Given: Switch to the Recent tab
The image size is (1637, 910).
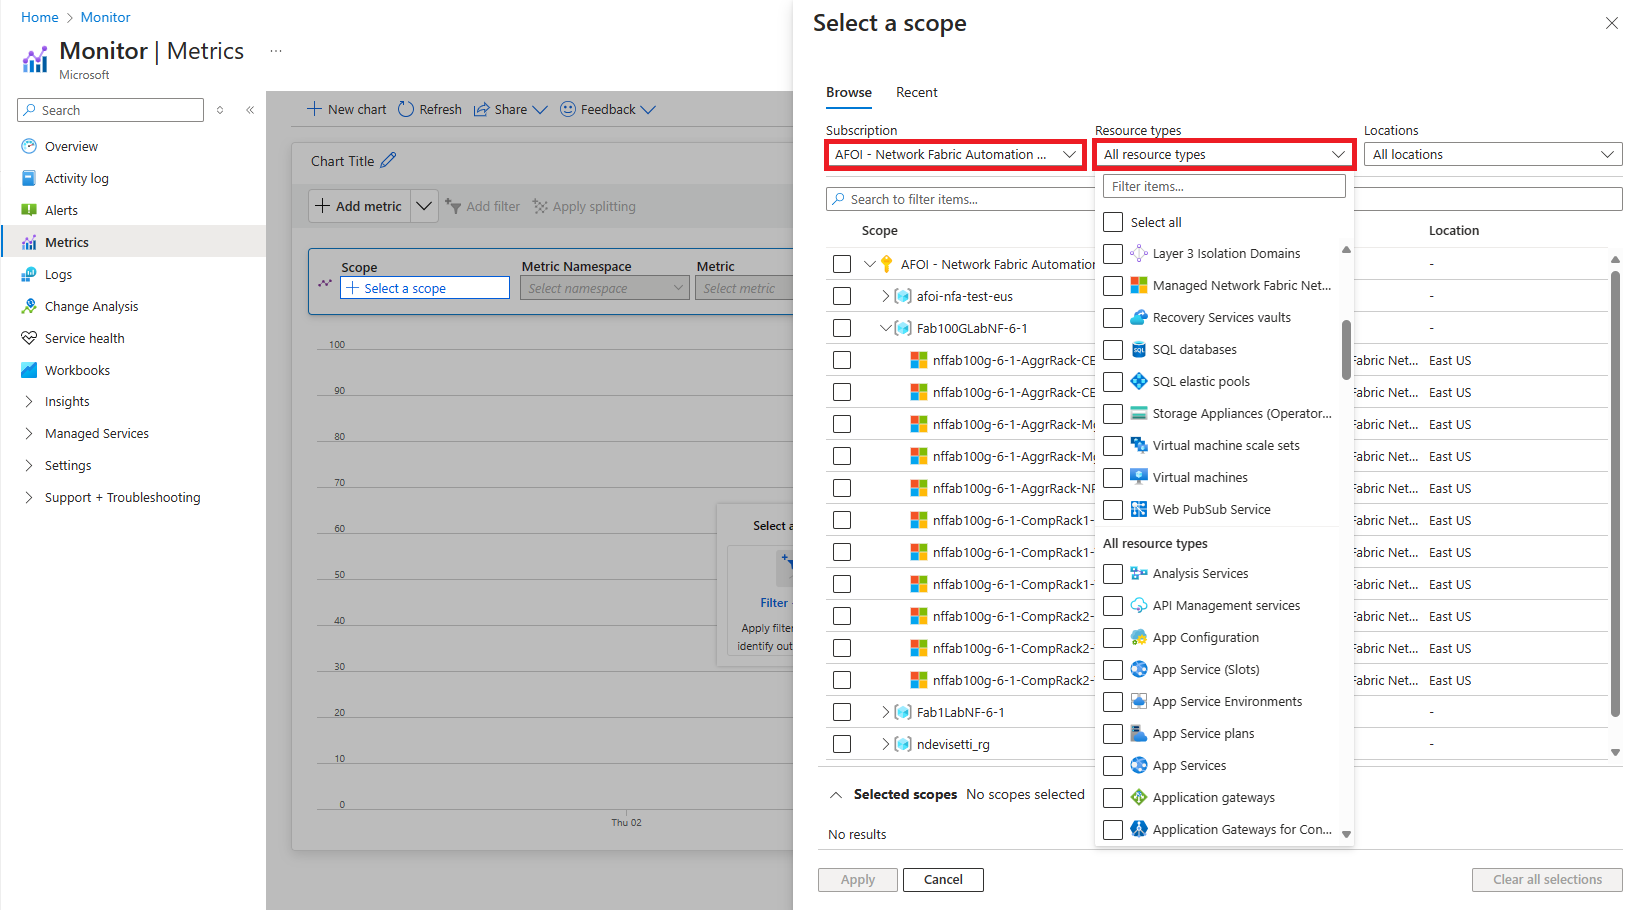Looking at the screenshot, I should point(916,92).
